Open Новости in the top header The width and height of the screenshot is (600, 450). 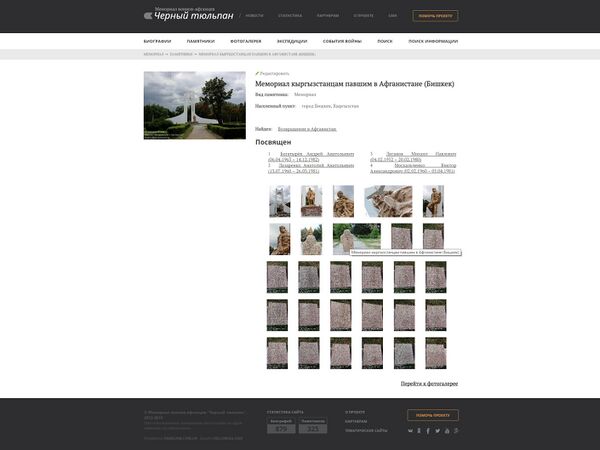(254, 16)
